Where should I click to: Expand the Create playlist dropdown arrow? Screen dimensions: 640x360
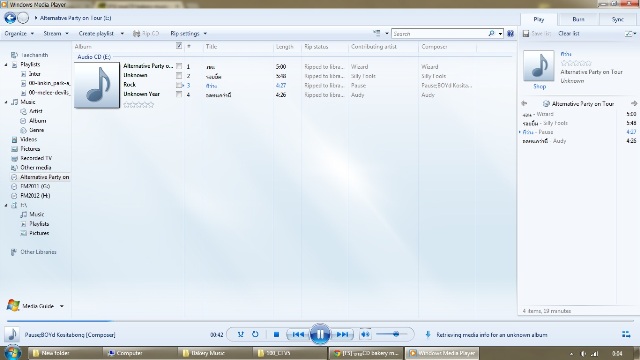[122, 33]
